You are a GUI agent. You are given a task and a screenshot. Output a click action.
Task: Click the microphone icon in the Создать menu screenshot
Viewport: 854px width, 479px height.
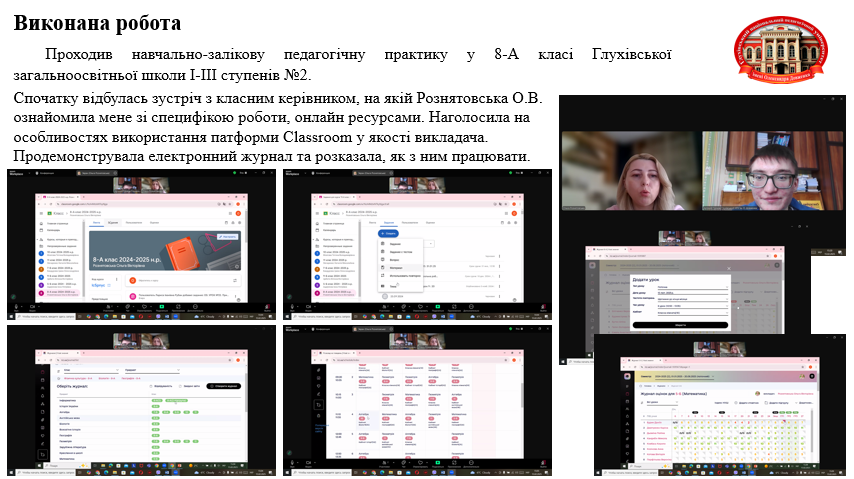coord(292,306)
